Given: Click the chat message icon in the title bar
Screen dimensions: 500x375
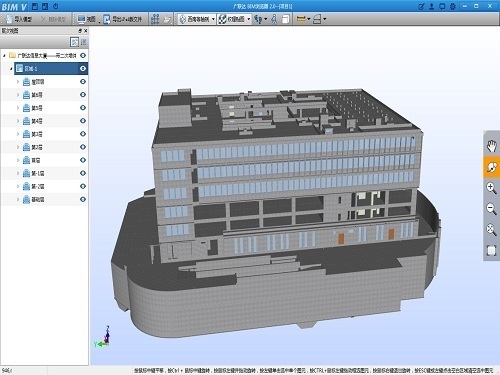Looking at the screenshot, I should pos(442,6).
